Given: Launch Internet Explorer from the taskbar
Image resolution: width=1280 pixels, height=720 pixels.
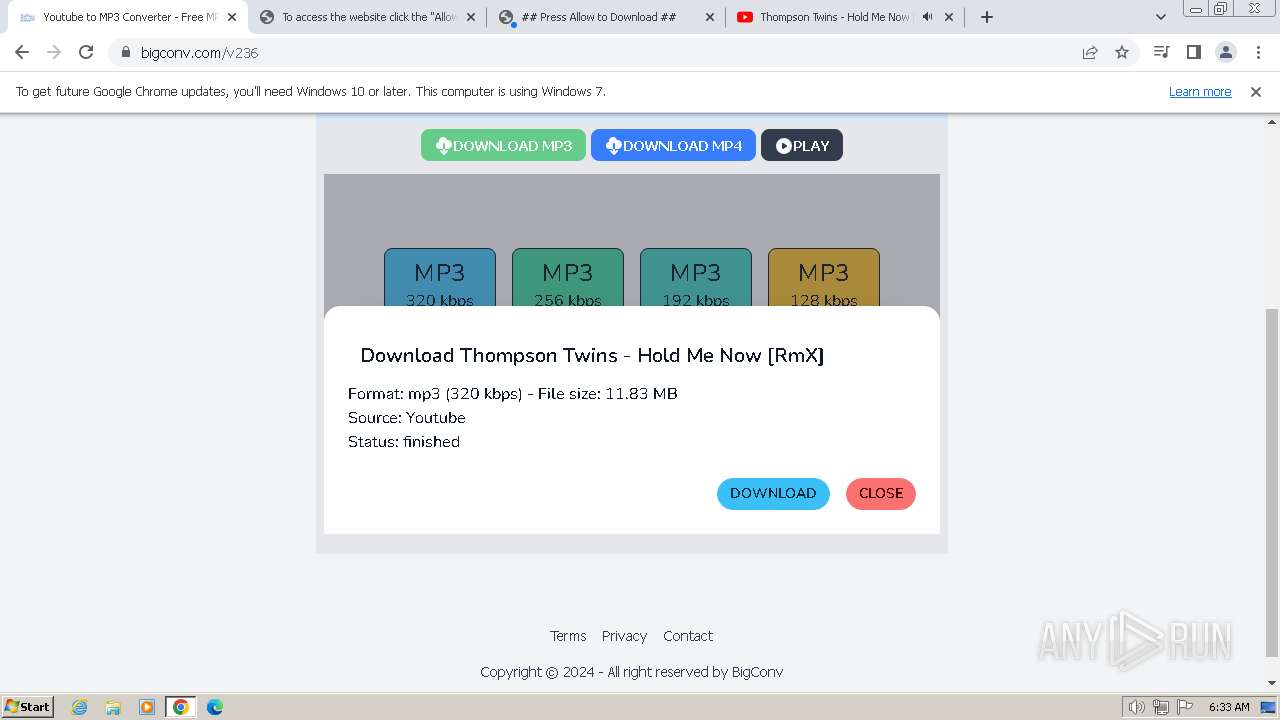Looking at the screenshot, I should click(x=80, y=707).
